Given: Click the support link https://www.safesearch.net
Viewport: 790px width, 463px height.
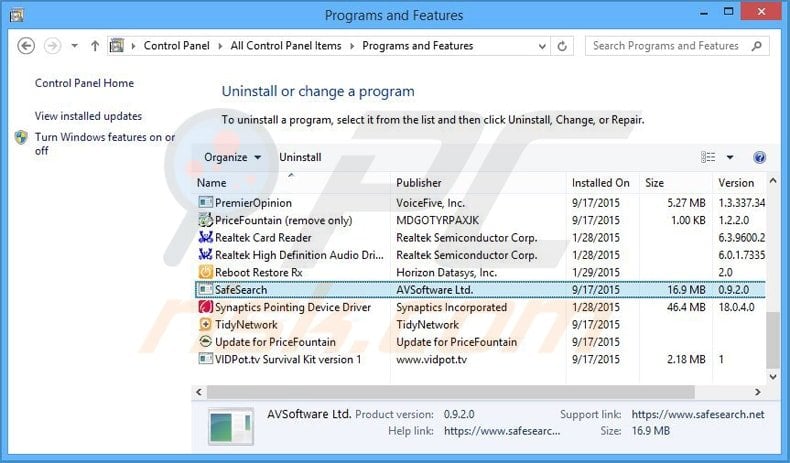Looking at the screenshot, I should [x=698, y=414].
